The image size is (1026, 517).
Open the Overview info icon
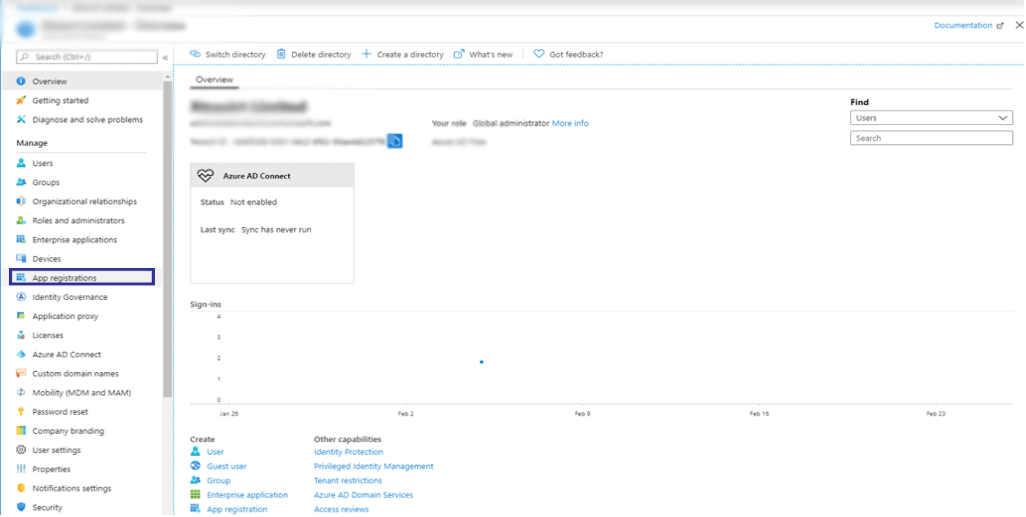click(x=21, y=81)
